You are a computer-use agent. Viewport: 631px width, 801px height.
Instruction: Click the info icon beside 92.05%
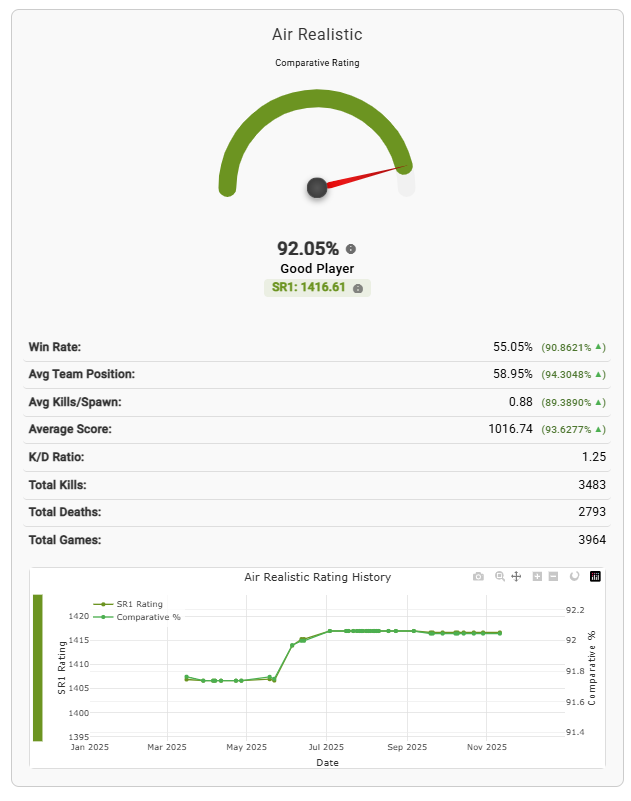[x=351, y=249]
